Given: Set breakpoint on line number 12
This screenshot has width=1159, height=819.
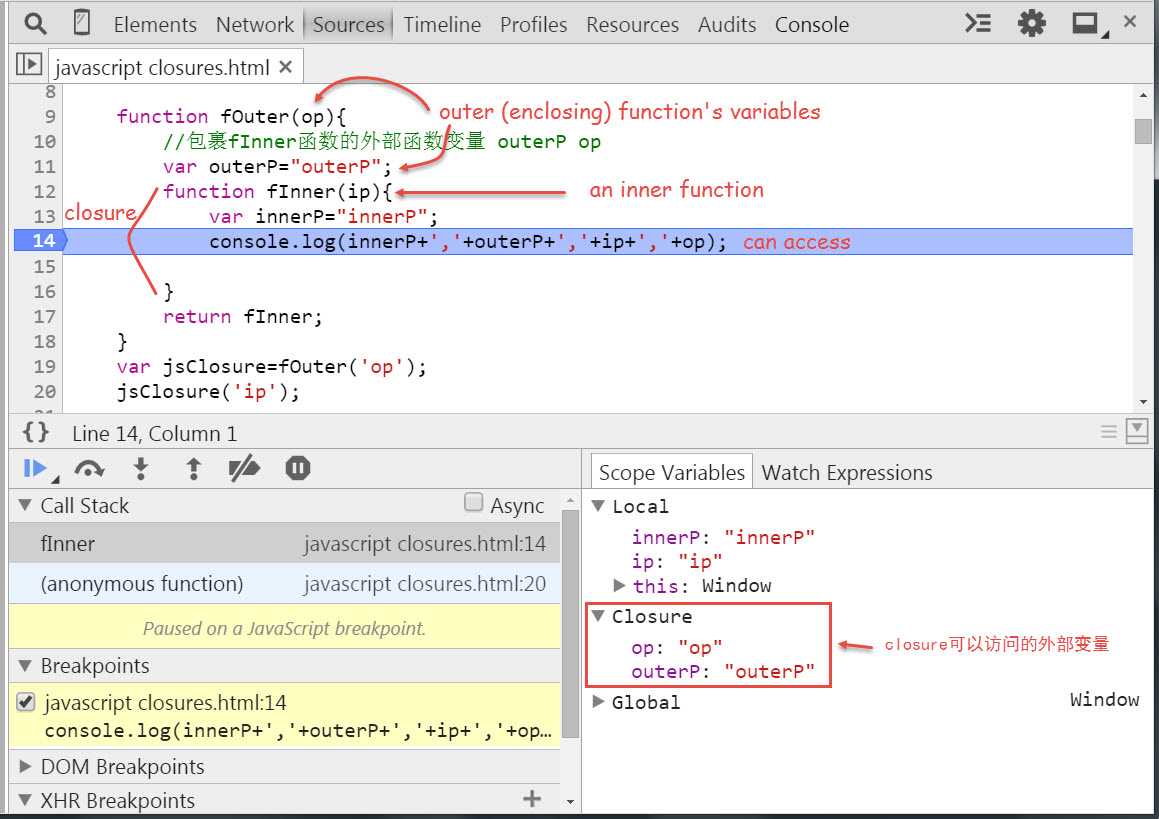Looking at the screenshot, I should [x=44, y=191].
